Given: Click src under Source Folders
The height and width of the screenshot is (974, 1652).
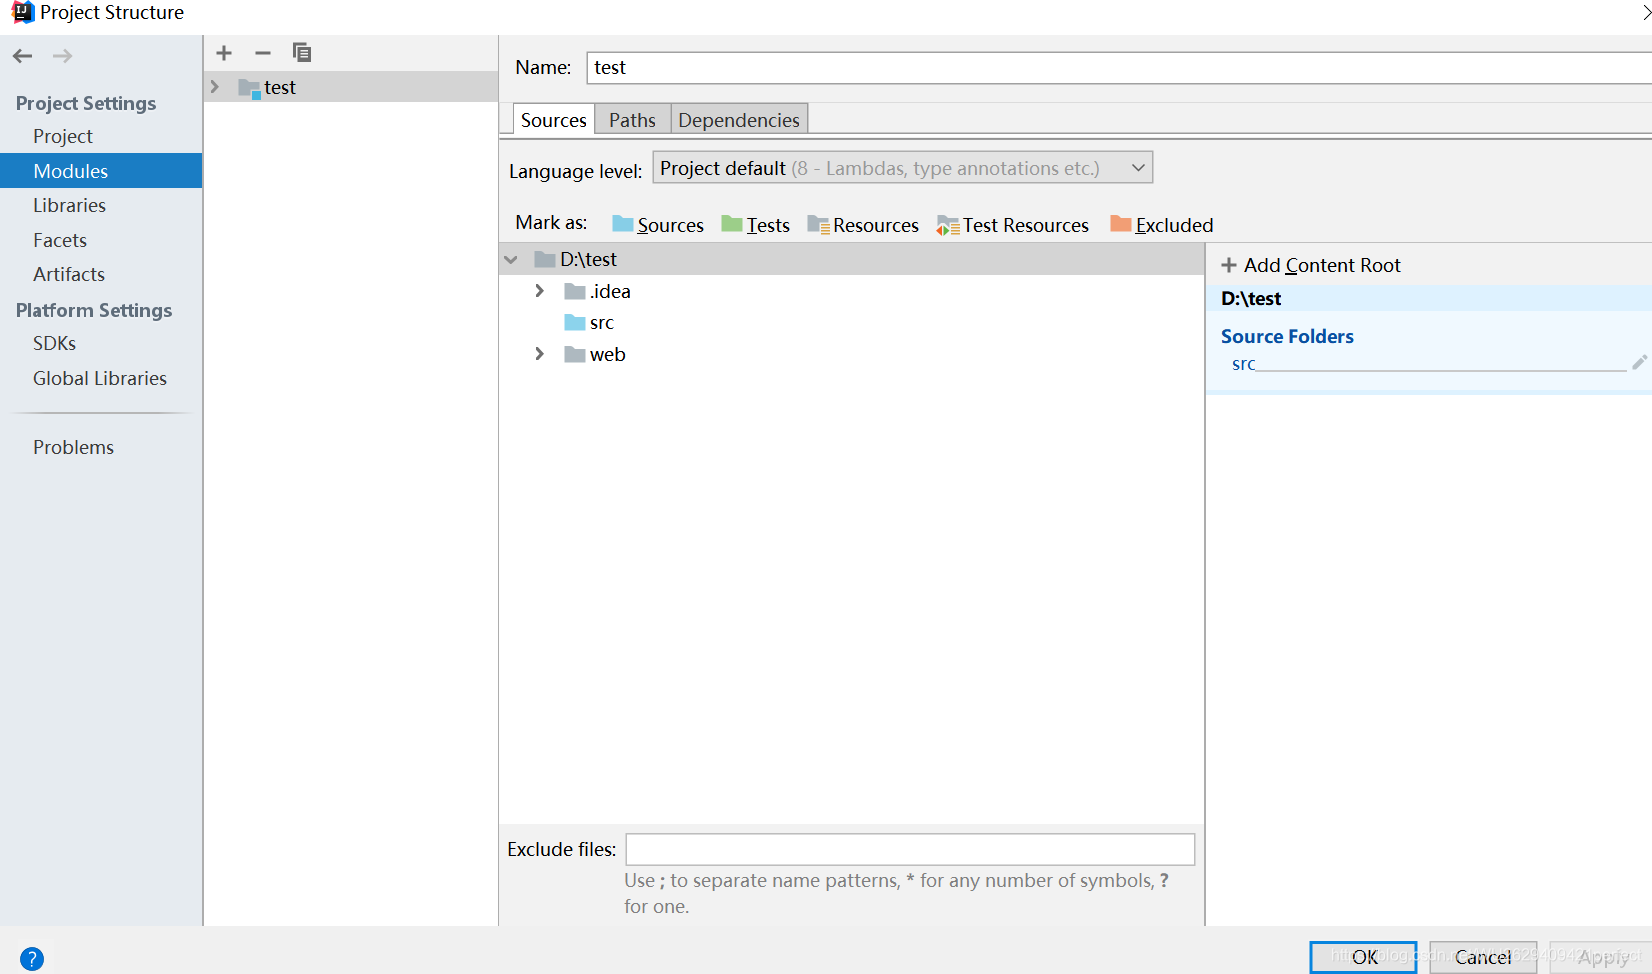Looking at the screenshot, I should [x=1243, y=364].
